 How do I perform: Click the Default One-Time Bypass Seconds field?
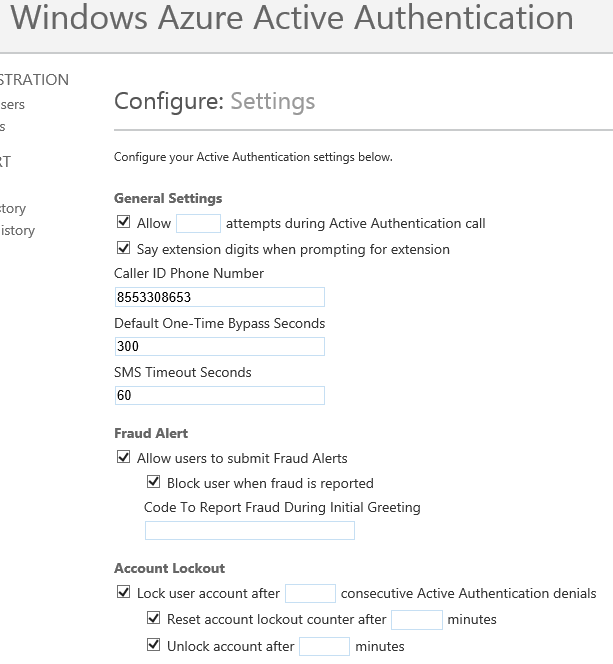(220, 346)
